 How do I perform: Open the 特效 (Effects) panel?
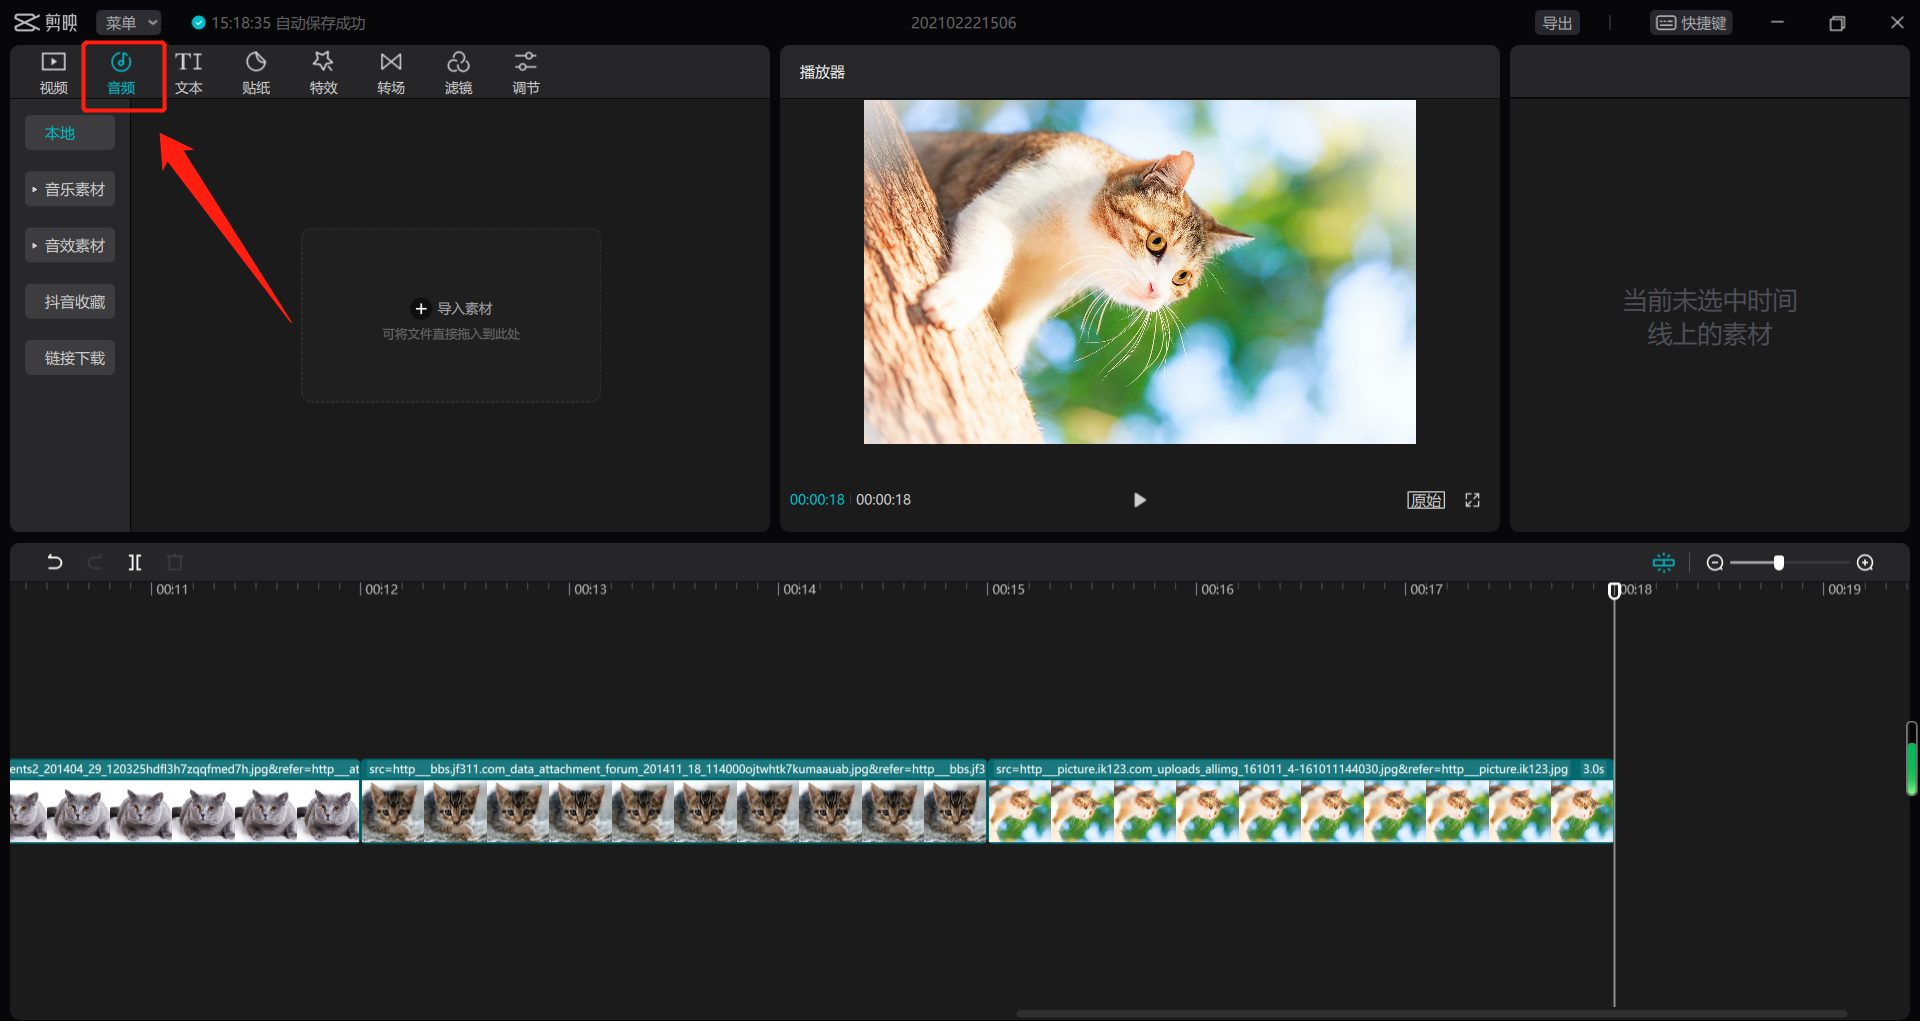[x=323, y=72]
